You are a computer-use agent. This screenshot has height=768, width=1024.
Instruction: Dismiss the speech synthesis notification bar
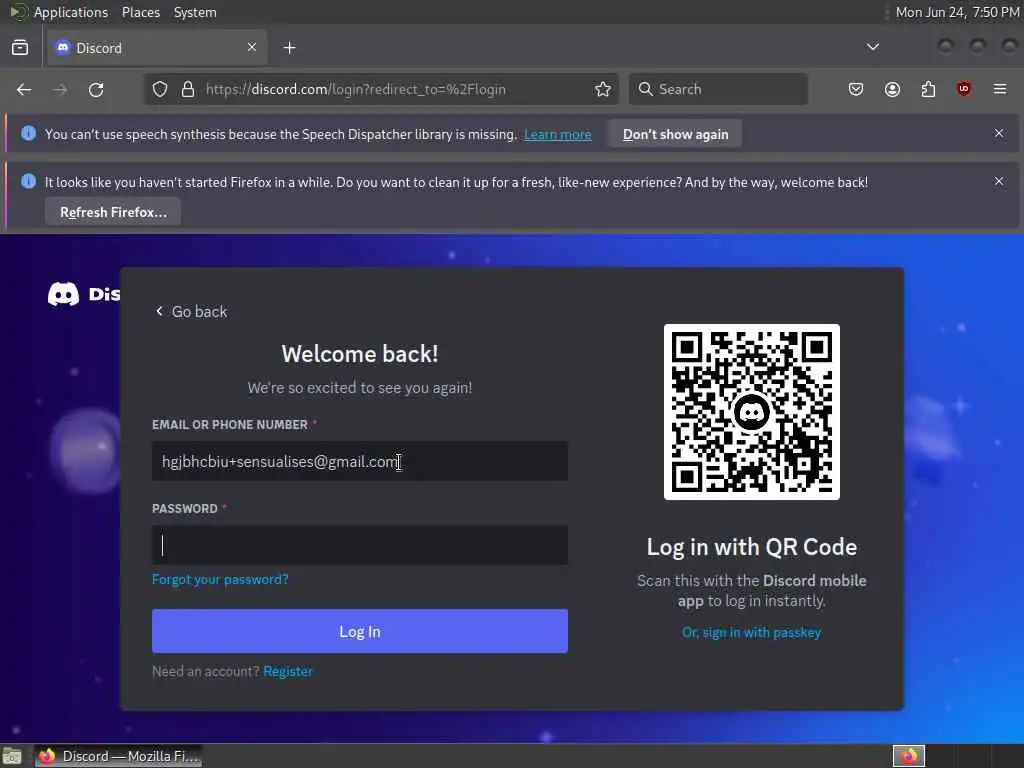[x=999, y=133]
